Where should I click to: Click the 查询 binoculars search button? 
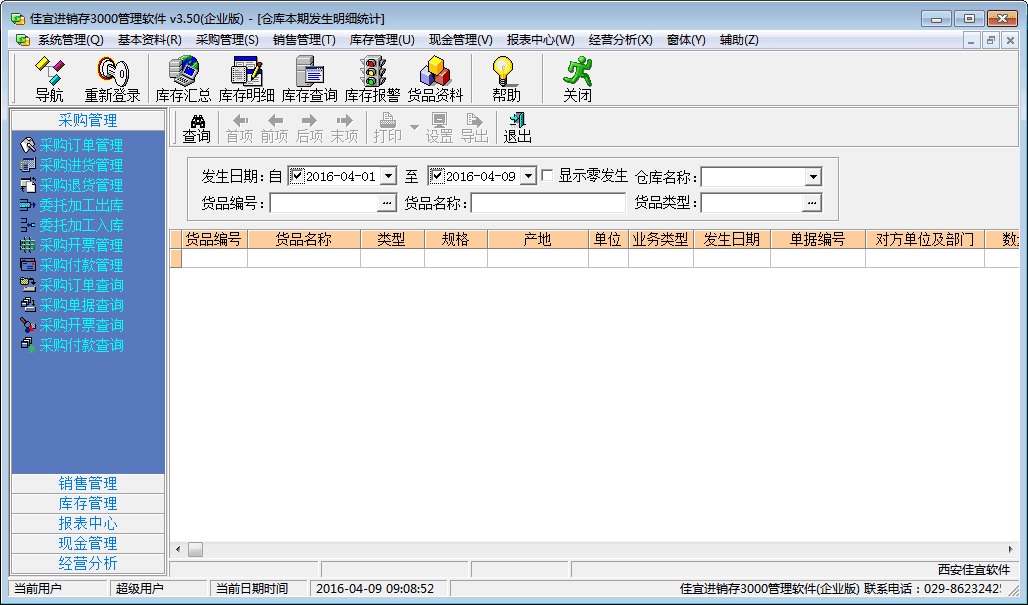pyautogui.click(x=197, y=128)
